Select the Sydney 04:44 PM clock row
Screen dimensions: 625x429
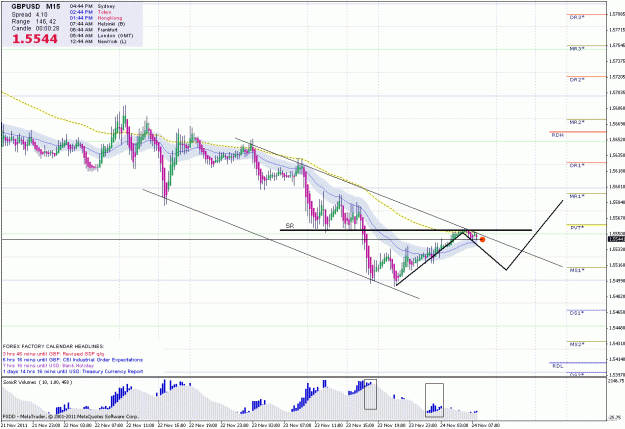[92, 6]
